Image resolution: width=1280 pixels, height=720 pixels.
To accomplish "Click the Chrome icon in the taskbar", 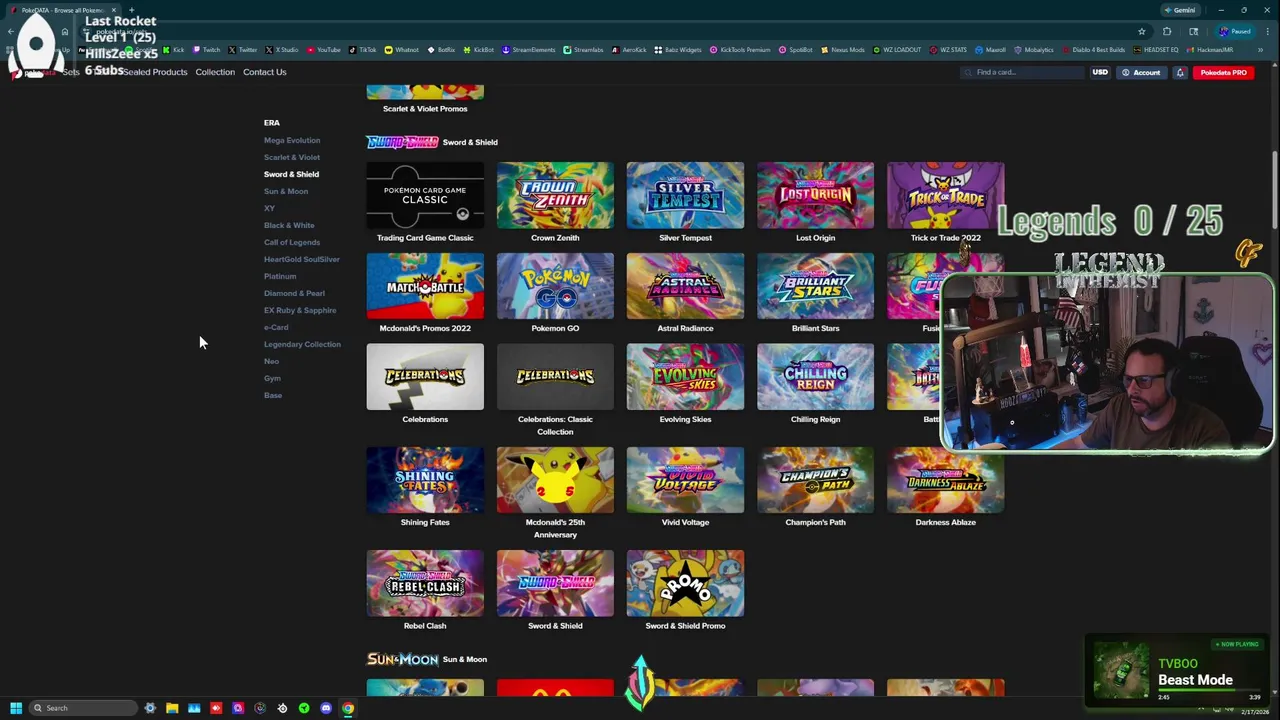I will pos(348,708).
